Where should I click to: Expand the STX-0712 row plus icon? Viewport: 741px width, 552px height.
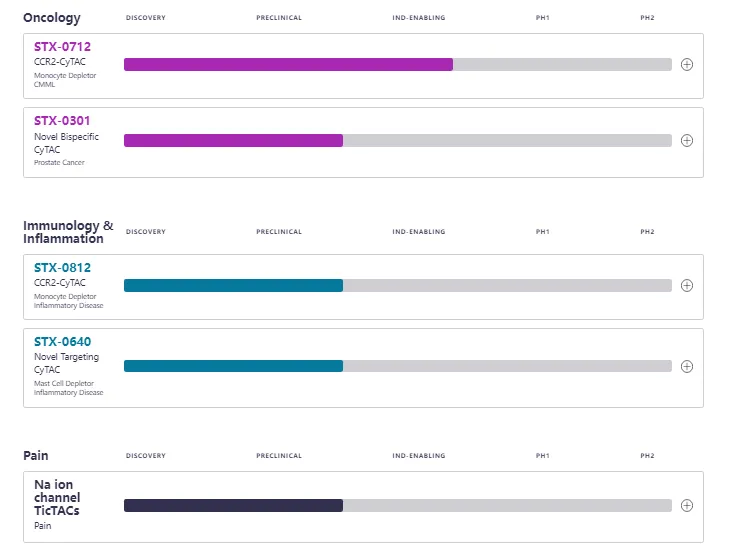686,65
